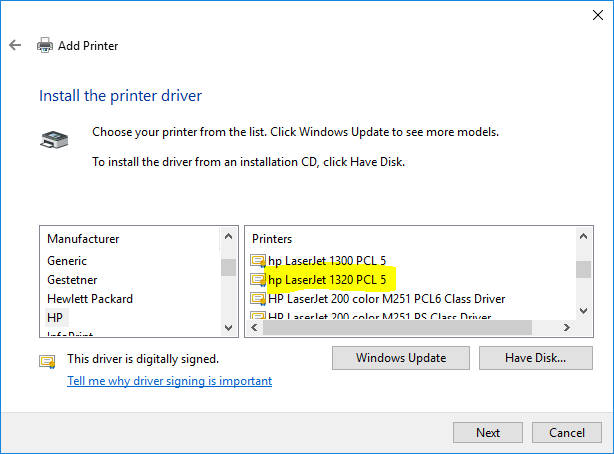Open the Have Disk dialog
This screenshot has width=614, height=454.
[x=535, y=357]
